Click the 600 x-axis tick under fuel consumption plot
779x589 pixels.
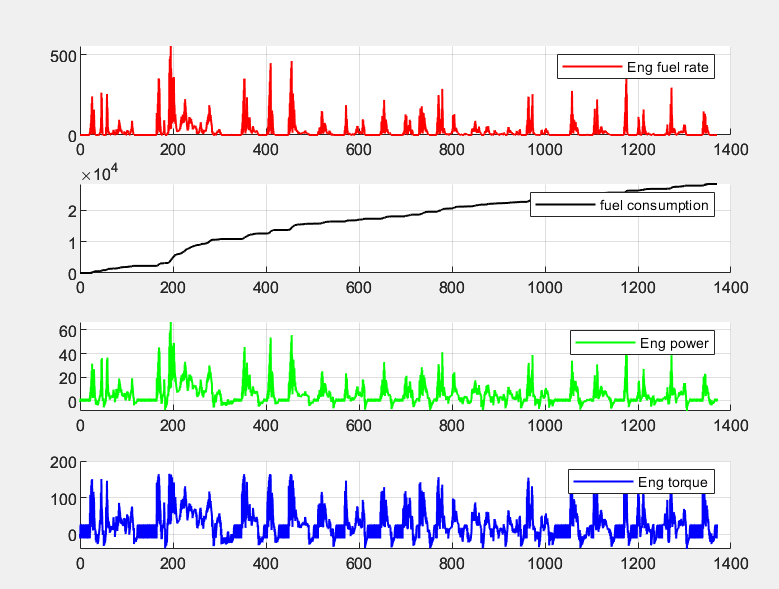click(x=359, y=288)
